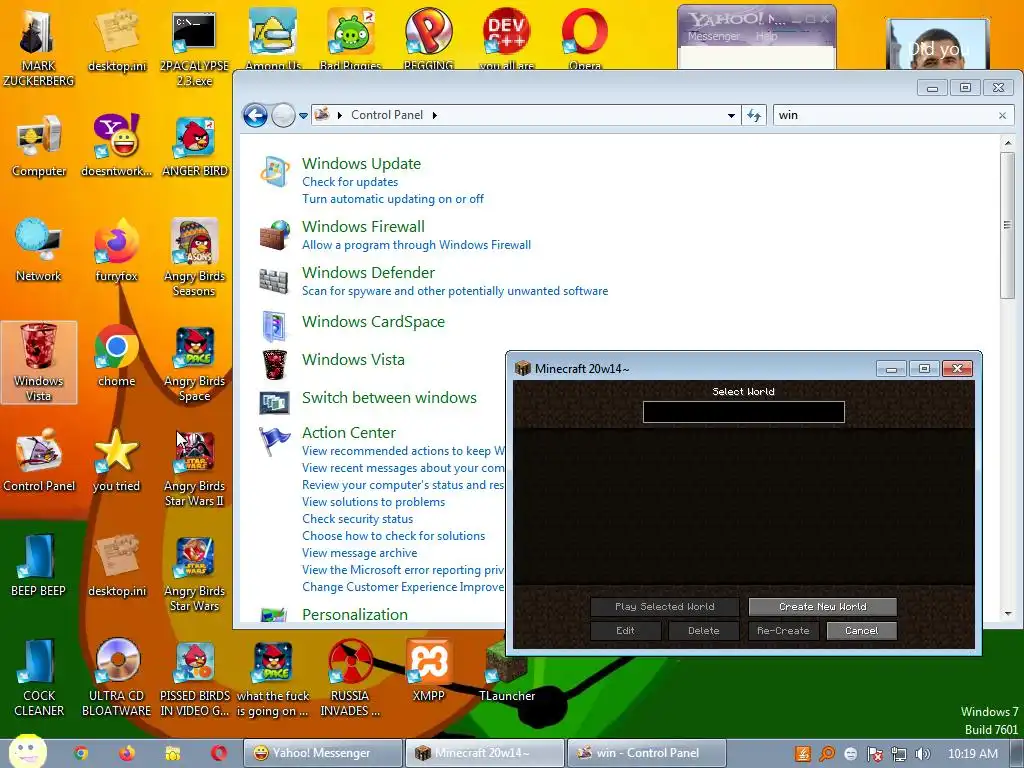Click the Control Panel desktop icon
The image size is (1024, 768).
pyautogui.click(x=39, y=460)
